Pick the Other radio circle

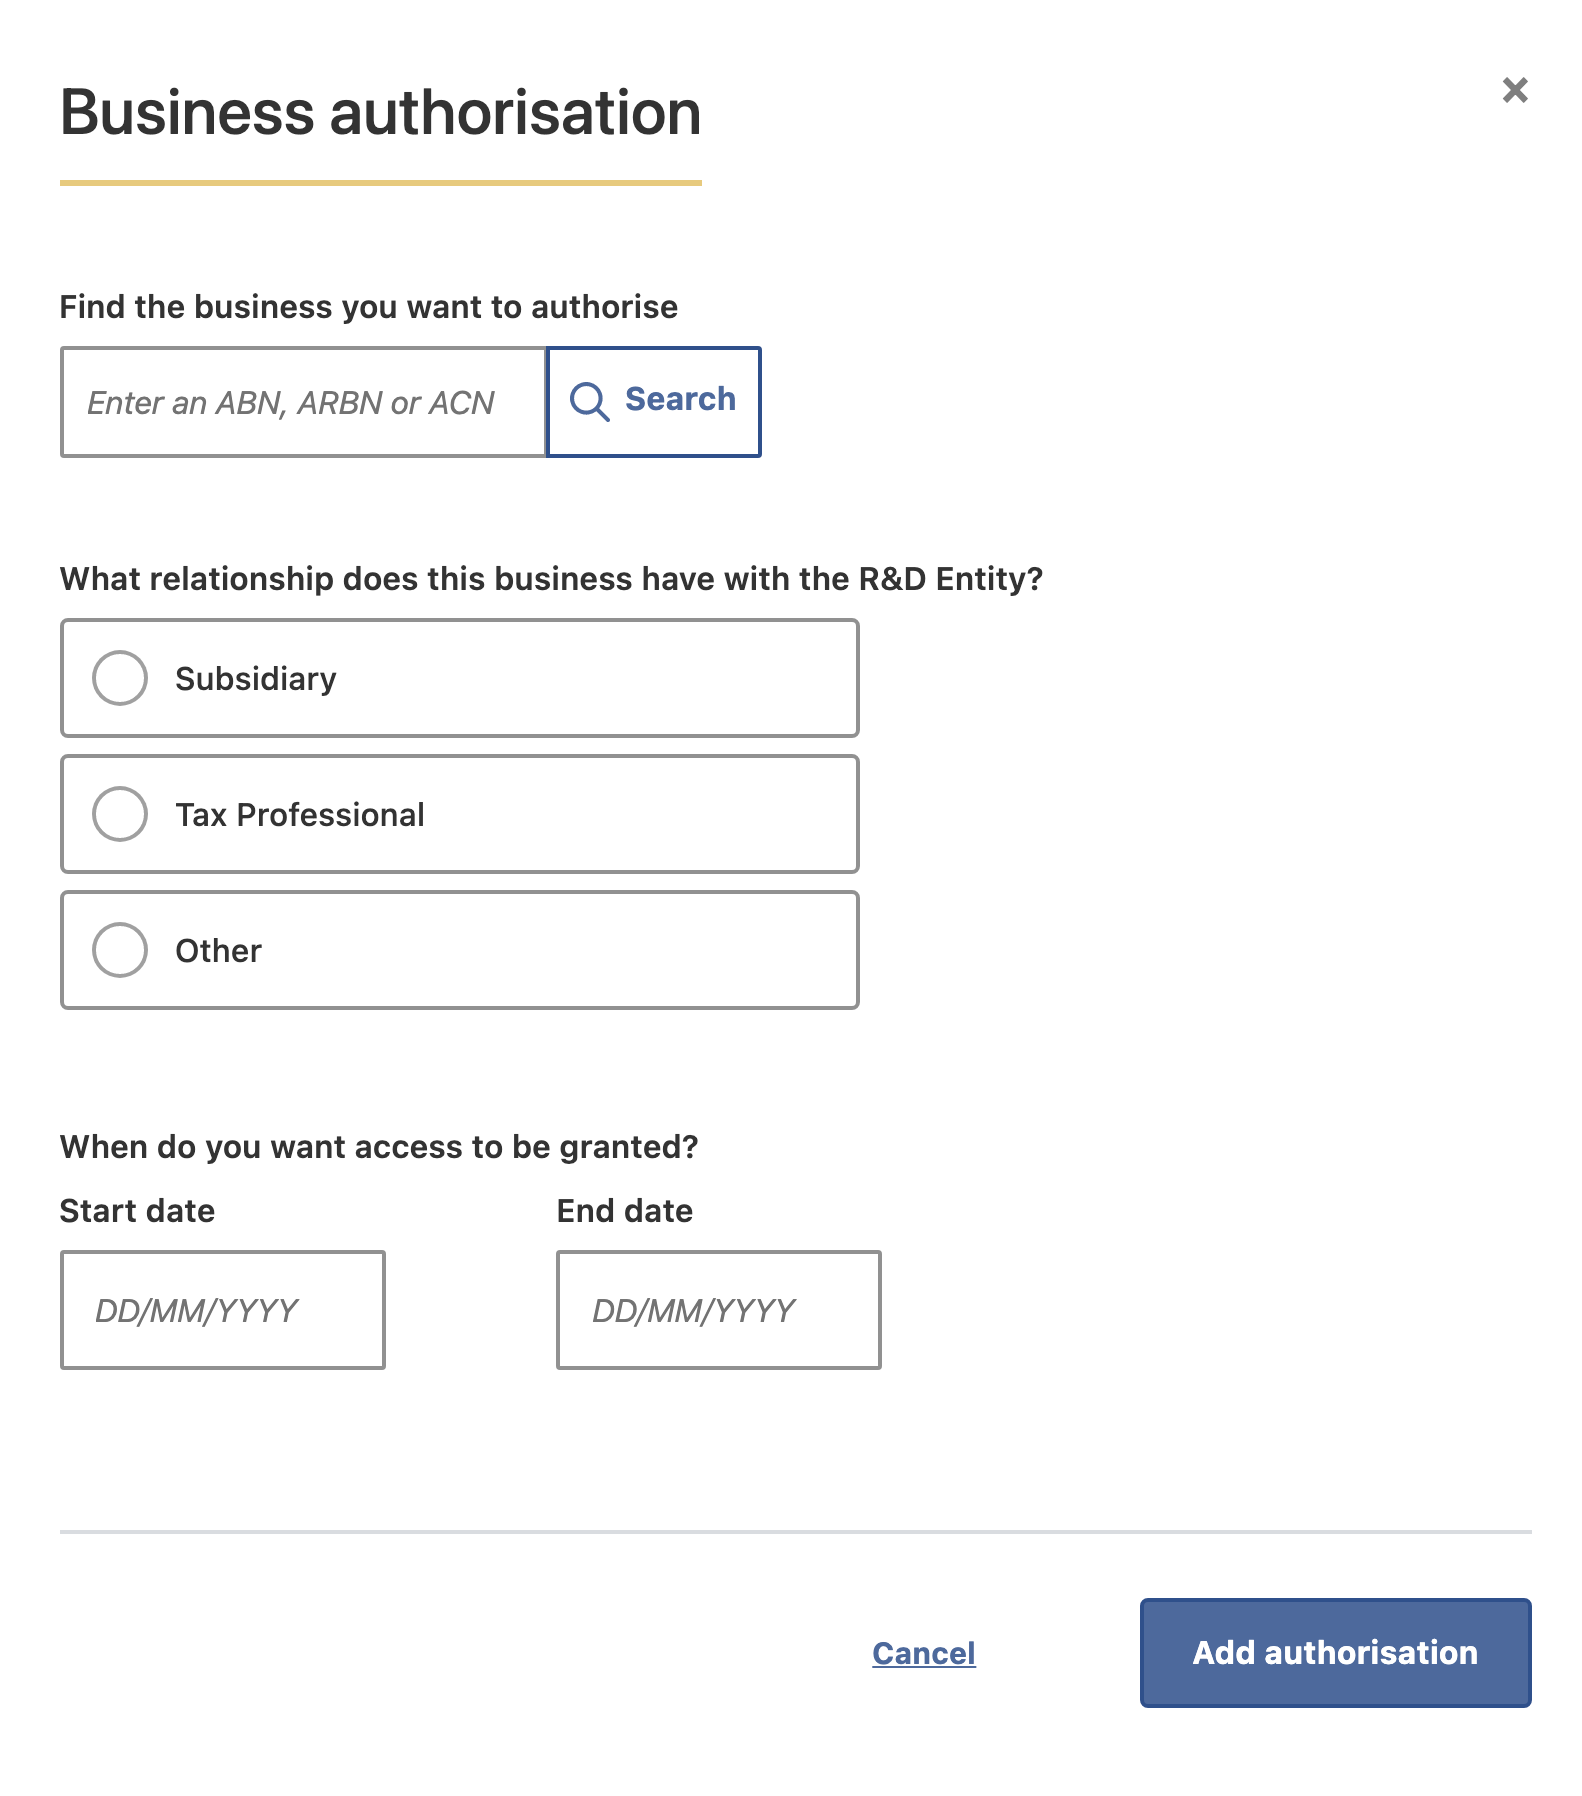click(120, 950)
